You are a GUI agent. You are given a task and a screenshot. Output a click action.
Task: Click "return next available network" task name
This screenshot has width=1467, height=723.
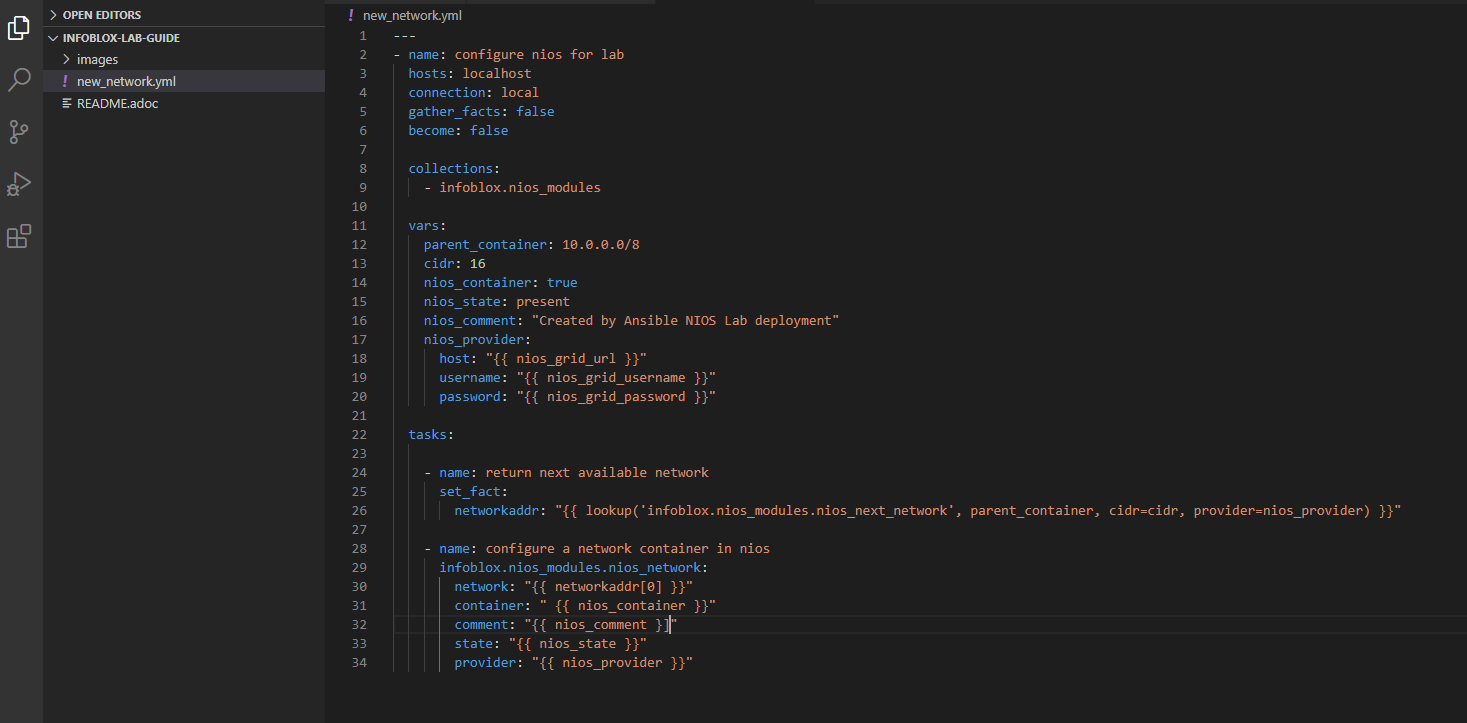tap(597, 472)
